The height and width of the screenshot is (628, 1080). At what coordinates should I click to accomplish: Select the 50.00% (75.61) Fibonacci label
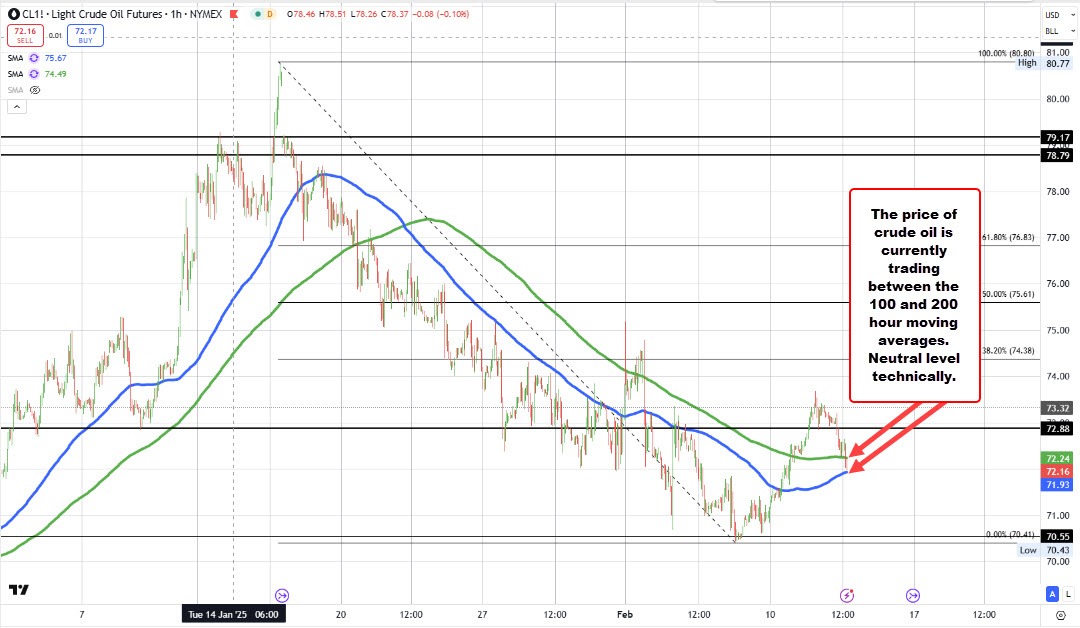(x=1008, y=294)
